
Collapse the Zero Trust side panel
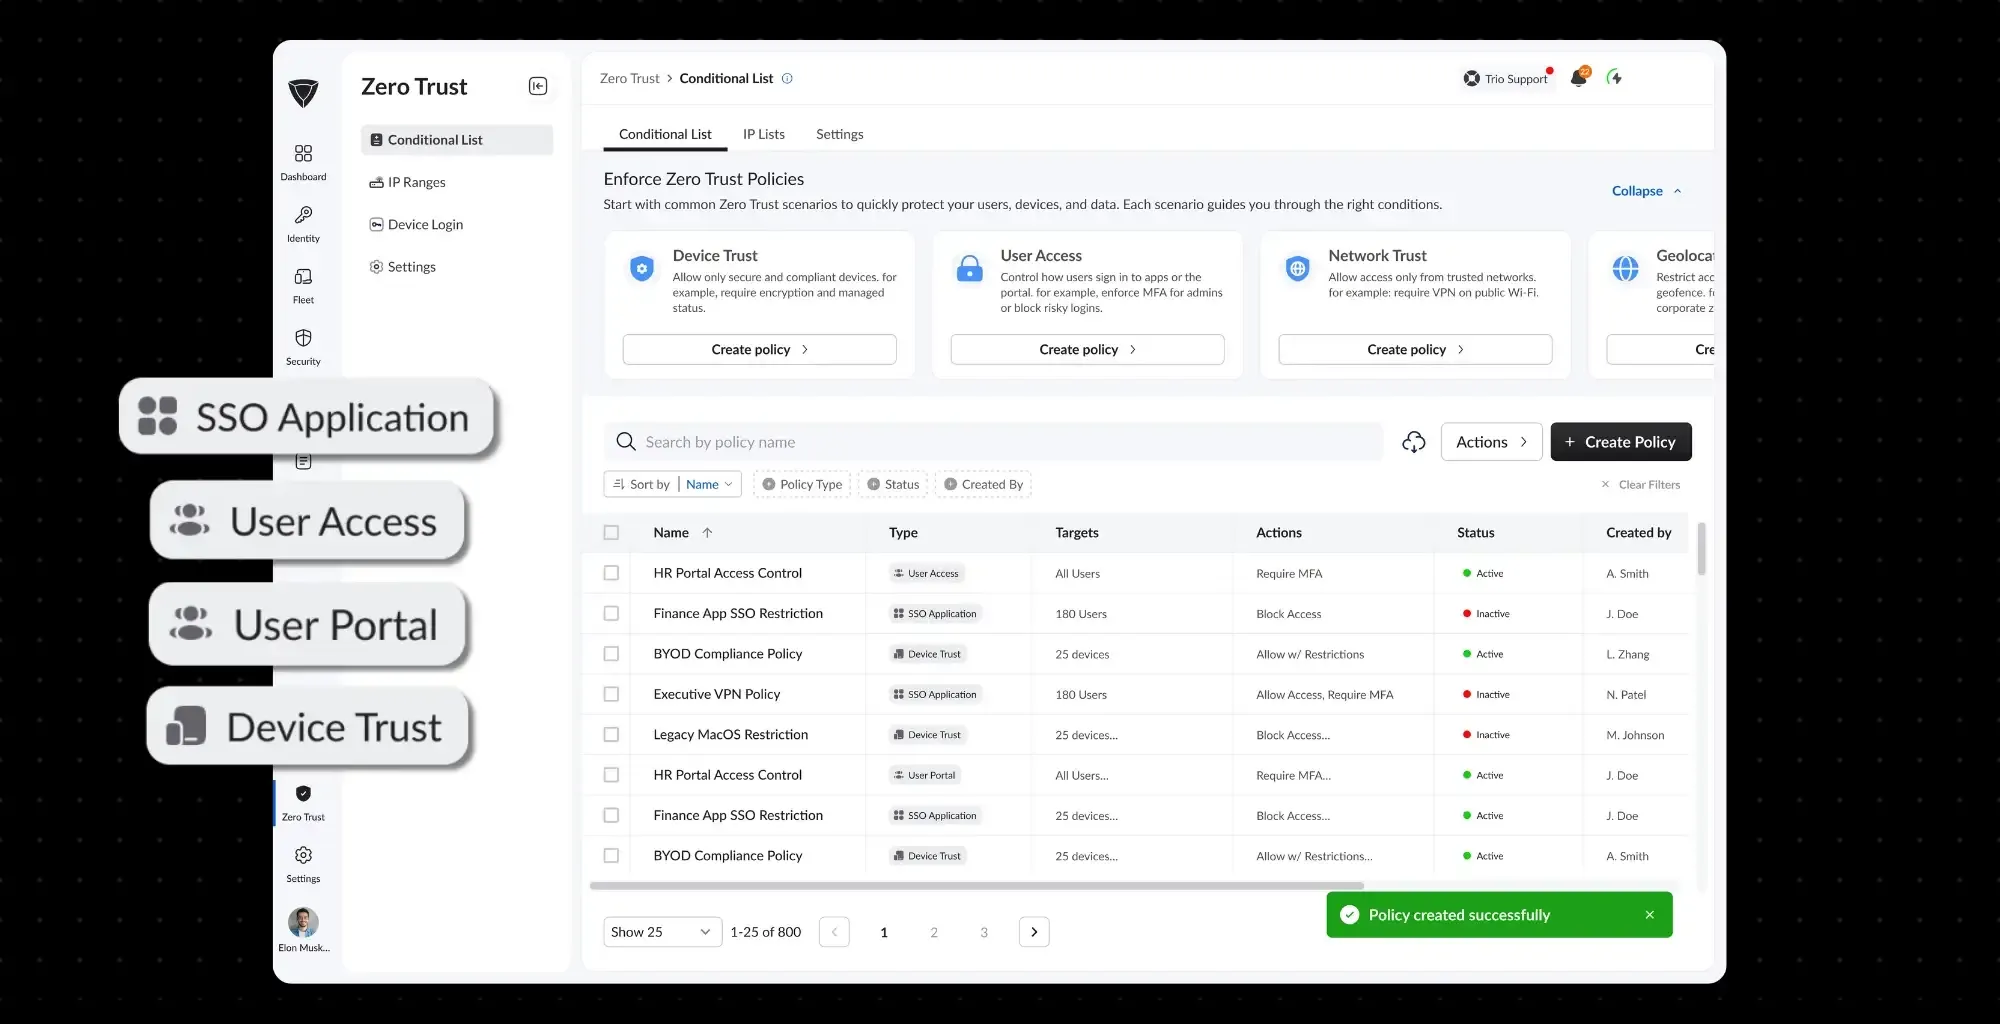click(x=538, y=86)
